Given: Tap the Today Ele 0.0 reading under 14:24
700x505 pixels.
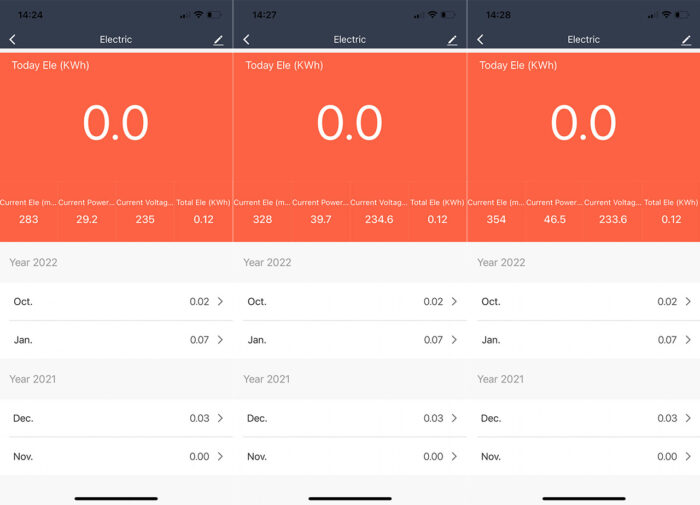Looking at the screenshot, I should (x=116, y=124).
